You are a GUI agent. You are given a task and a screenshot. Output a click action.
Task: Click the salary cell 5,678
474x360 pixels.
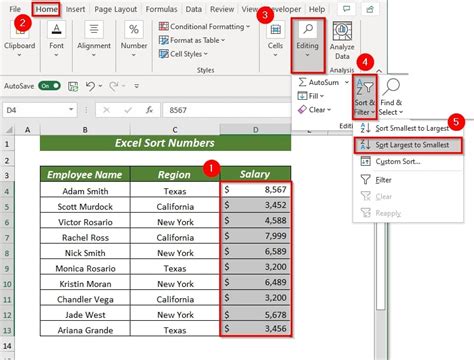(x=255, y=314)
